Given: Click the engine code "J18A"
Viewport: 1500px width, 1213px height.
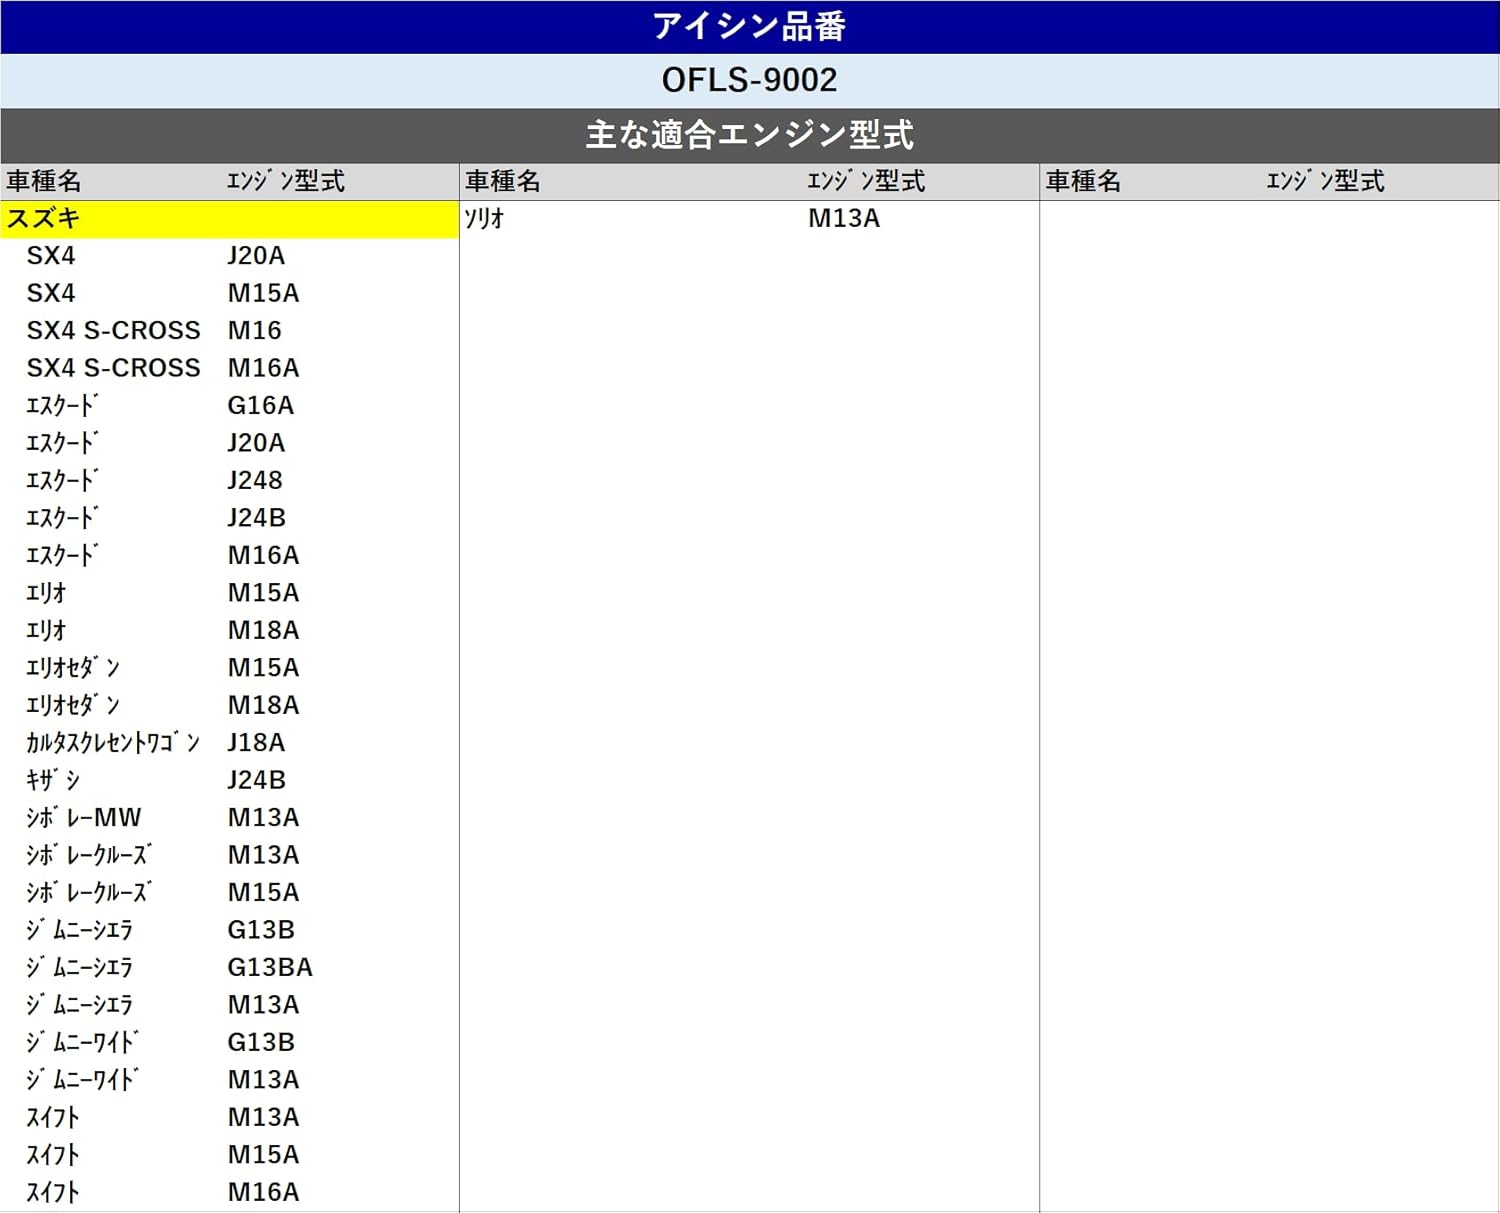Looking at the screenshot, I should (256, 743).
